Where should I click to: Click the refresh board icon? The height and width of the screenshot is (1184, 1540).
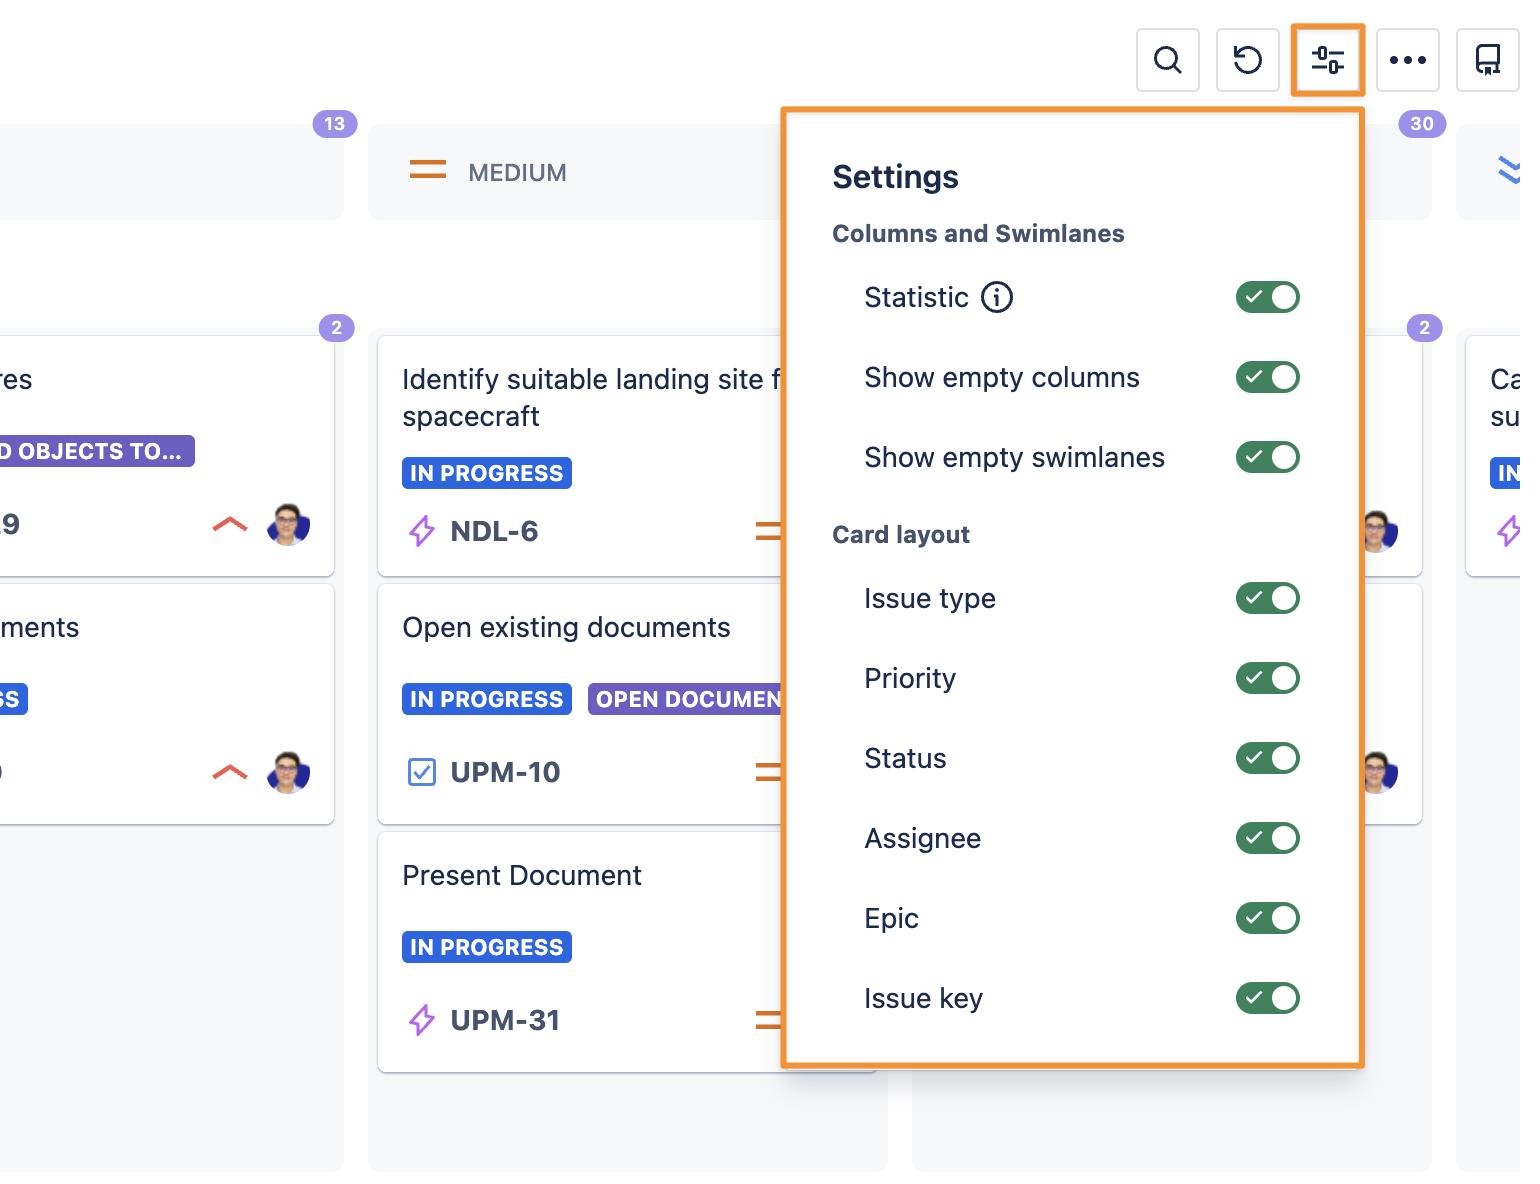1247,60
